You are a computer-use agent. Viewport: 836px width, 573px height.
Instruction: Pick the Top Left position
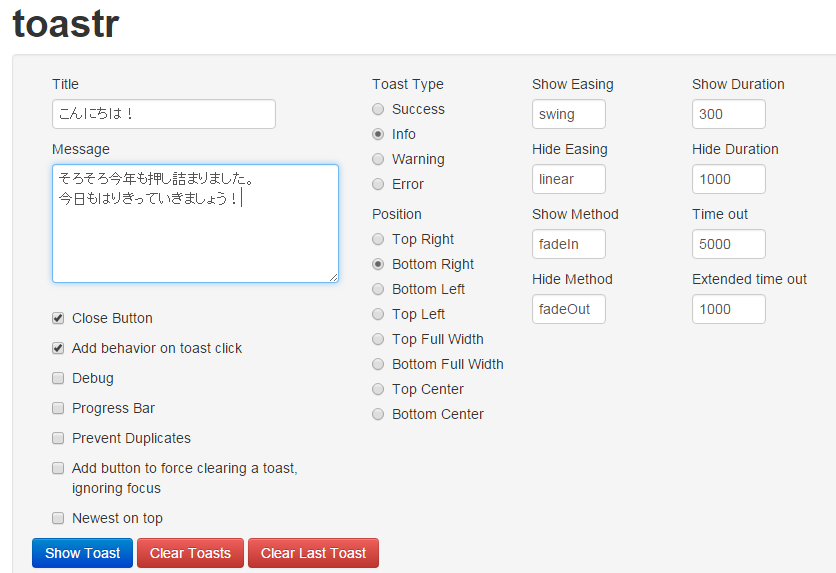click(x=378, y=314)
